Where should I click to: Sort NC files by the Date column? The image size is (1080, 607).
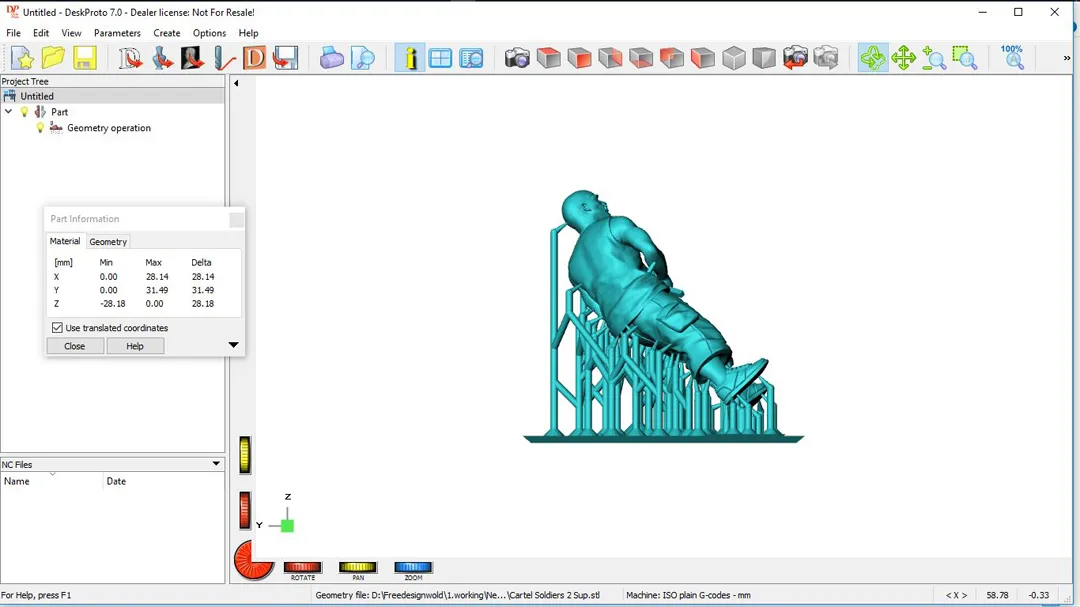coord(163,481)
